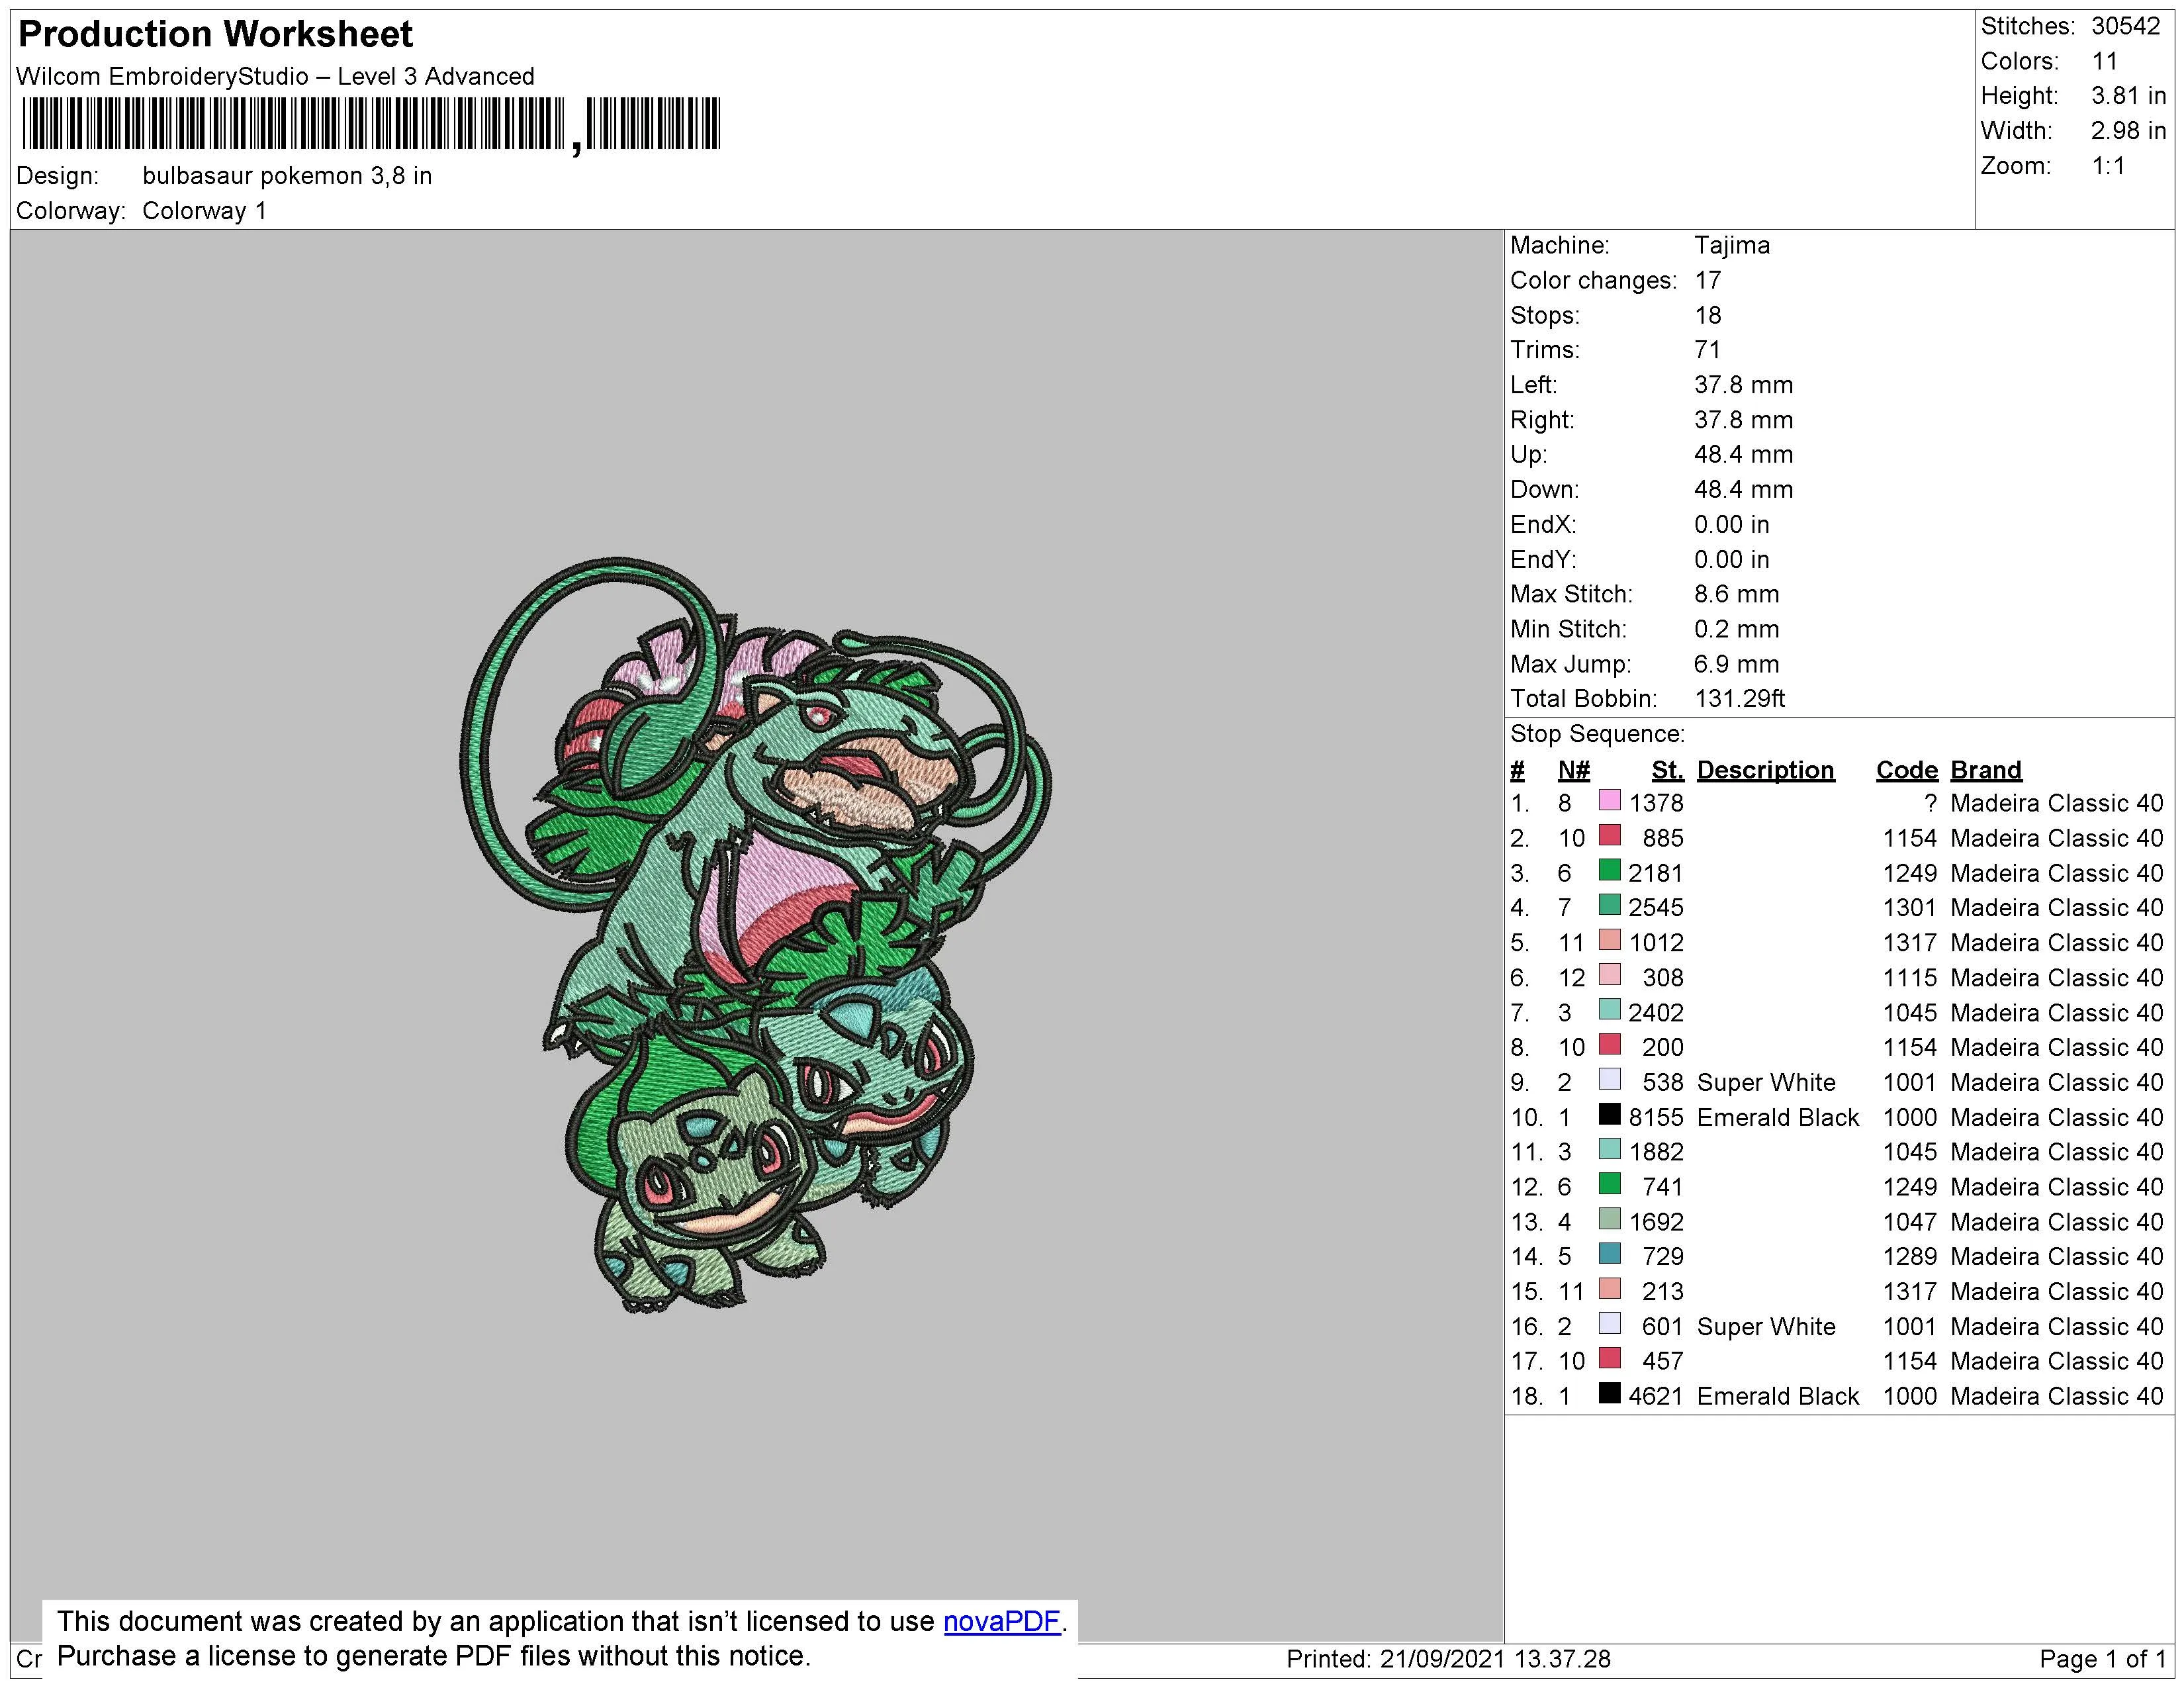Viewport: 2184px width, 1688px height.
Task: Select design name 'bulbasaur pokemon 3,8 in'
Action: pos(287,176)
